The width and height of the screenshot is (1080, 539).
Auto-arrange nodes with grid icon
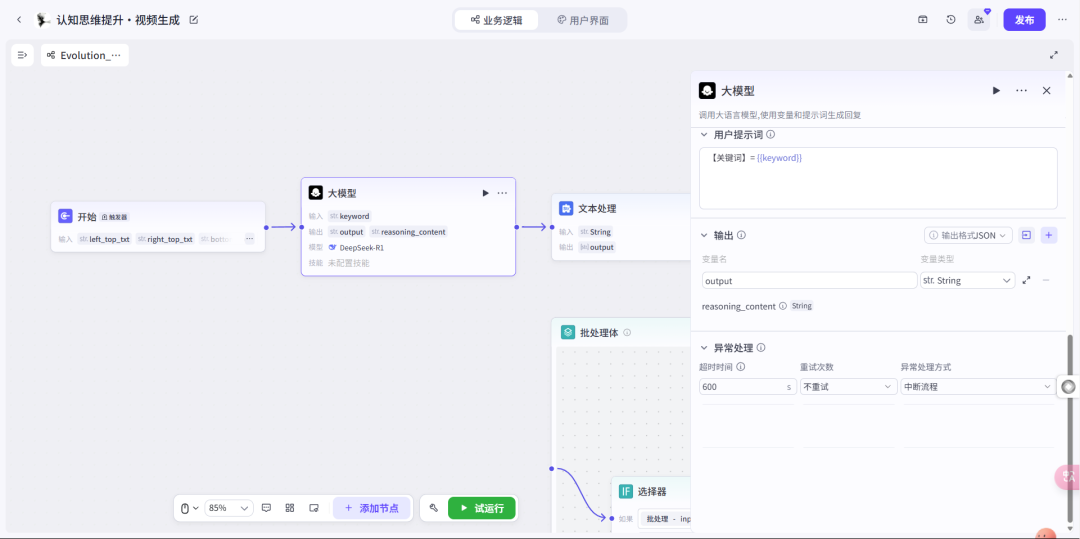pyautogui.click(x=290, y=508)
